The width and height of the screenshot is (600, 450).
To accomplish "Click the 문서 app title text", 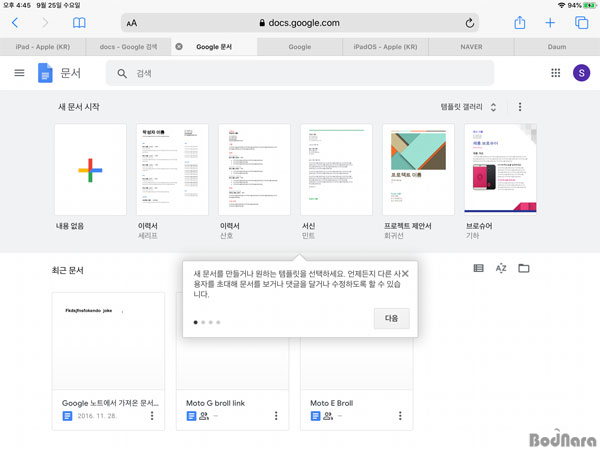I will tap(71, 73).
